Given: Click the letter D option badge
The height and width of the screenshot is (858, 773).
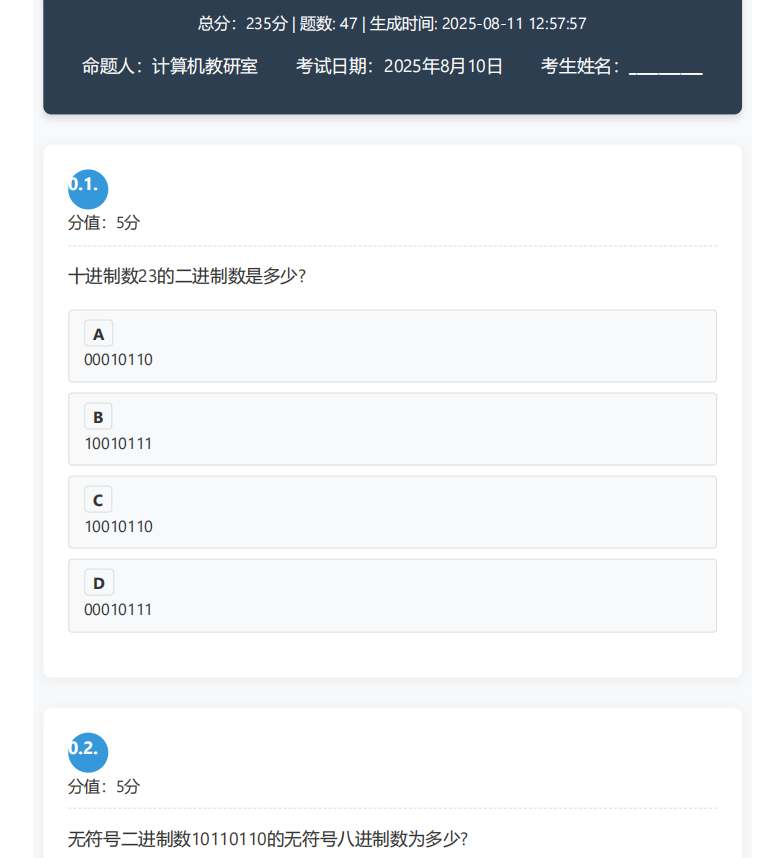Looking at the screenshot, I should pos(98,583).
